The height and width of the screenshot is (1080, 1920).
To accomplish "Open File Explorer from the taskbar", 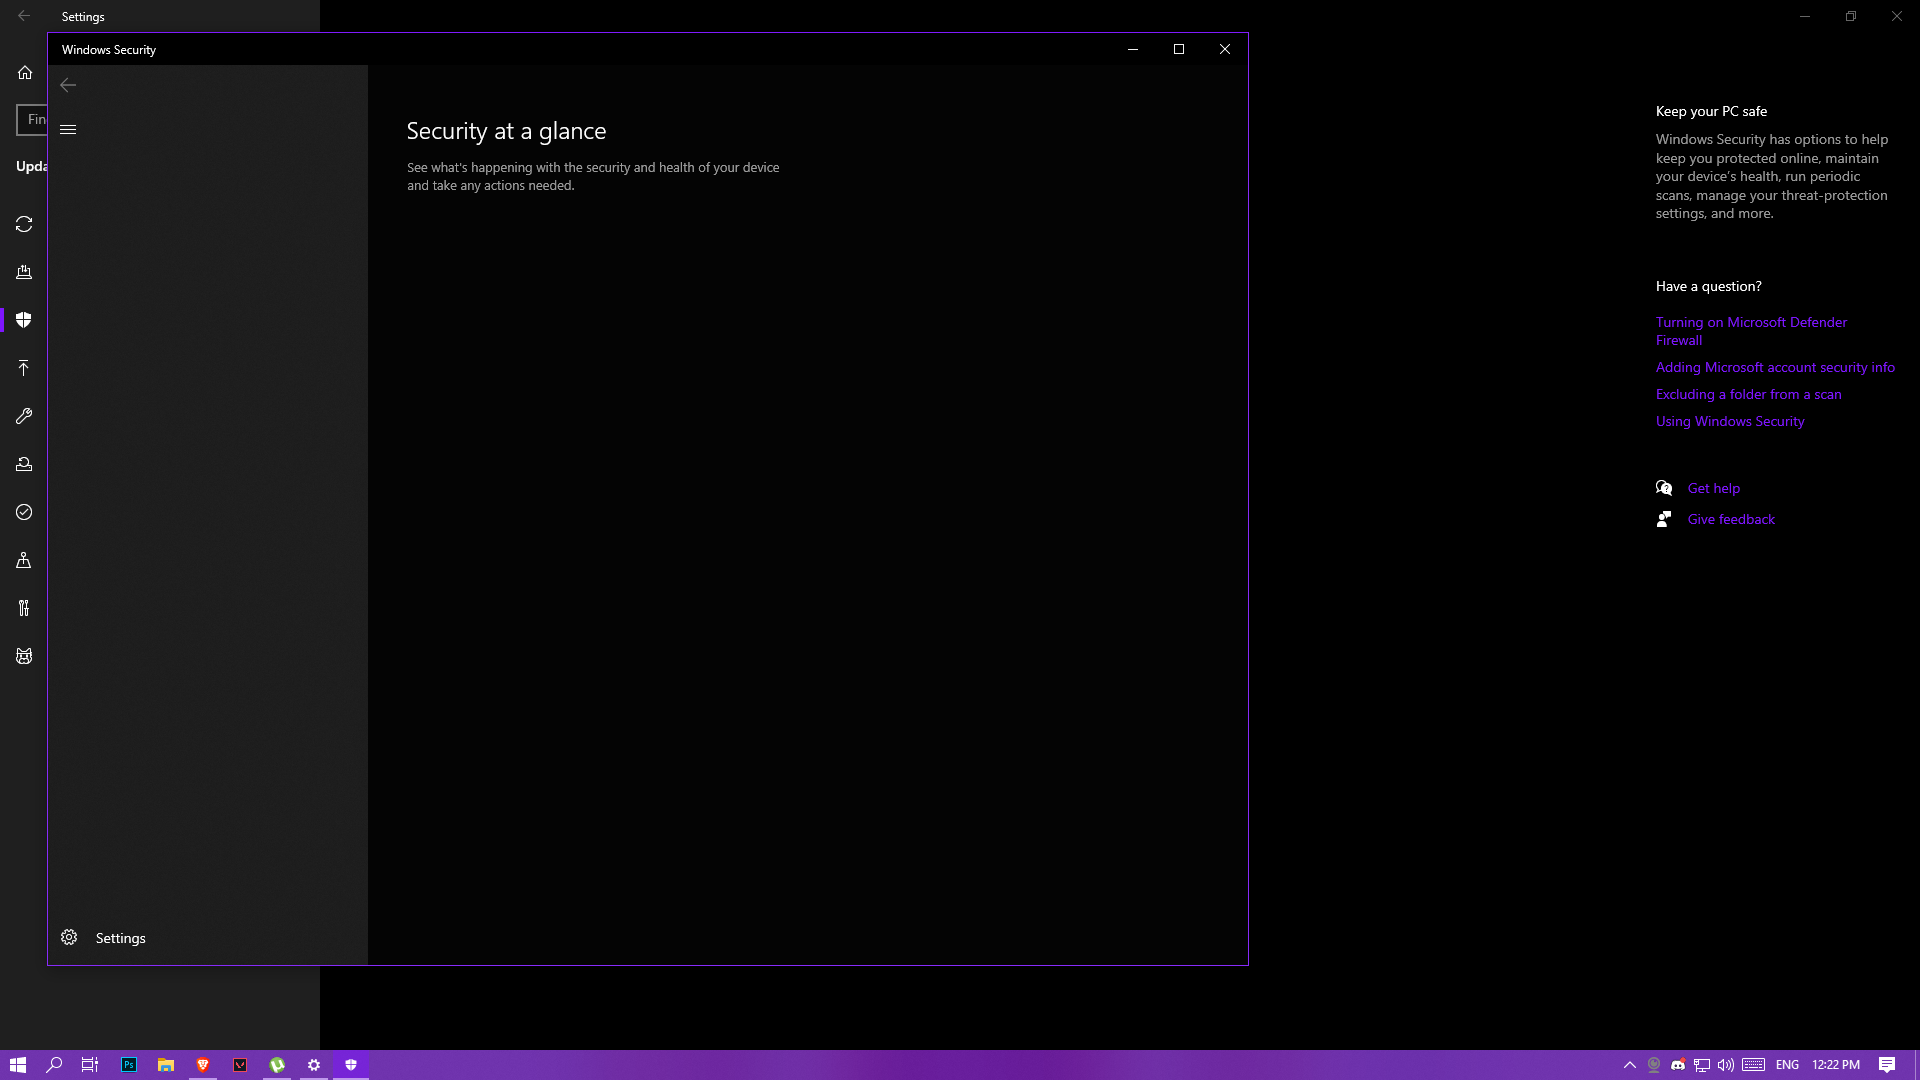I will (x=166, y=1065).
